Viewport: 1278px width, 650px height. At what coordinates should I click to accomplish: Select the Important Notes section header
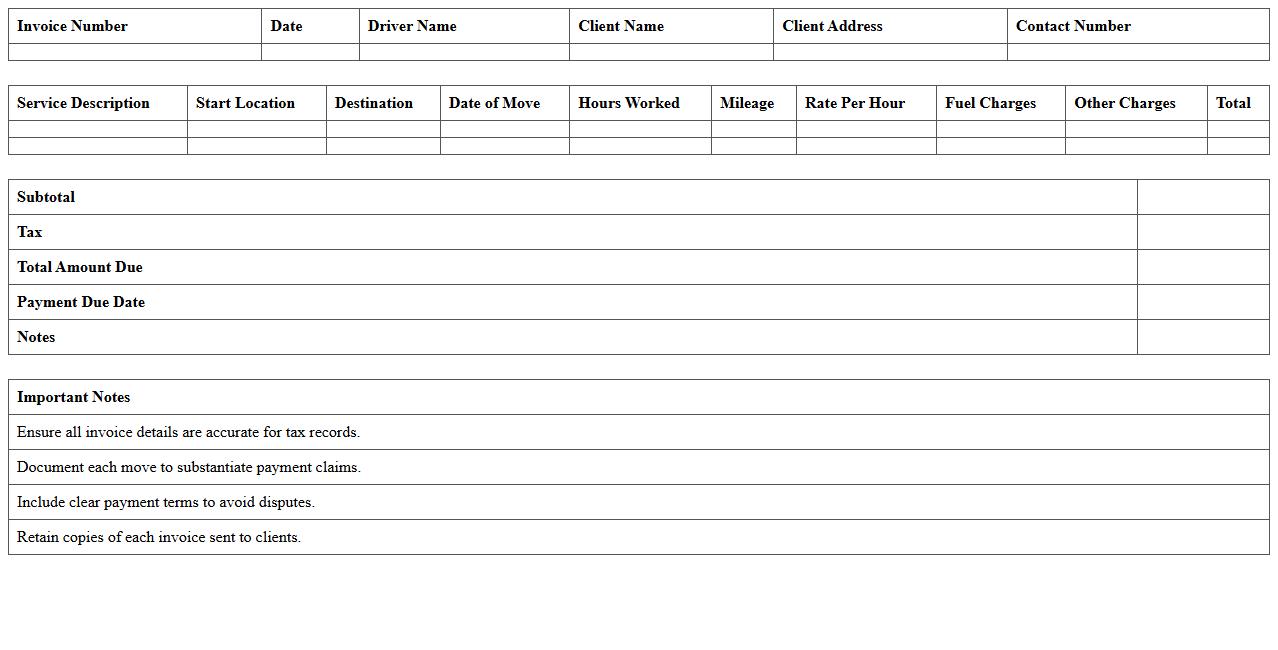pos(73,397)
